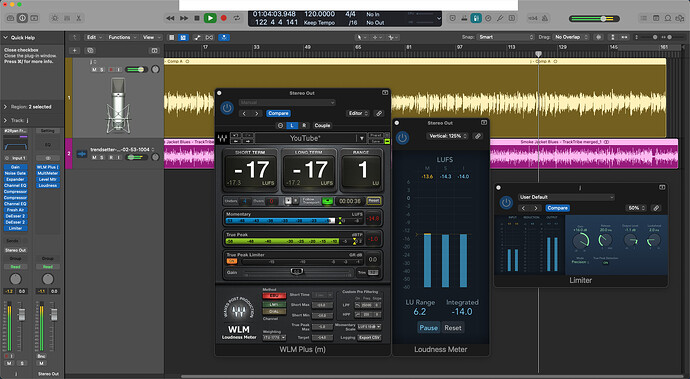Screen dimensions: 690x379
Task: Toggle power button of Loudness Meter plug-in
Action: click(x=402, y=138)
